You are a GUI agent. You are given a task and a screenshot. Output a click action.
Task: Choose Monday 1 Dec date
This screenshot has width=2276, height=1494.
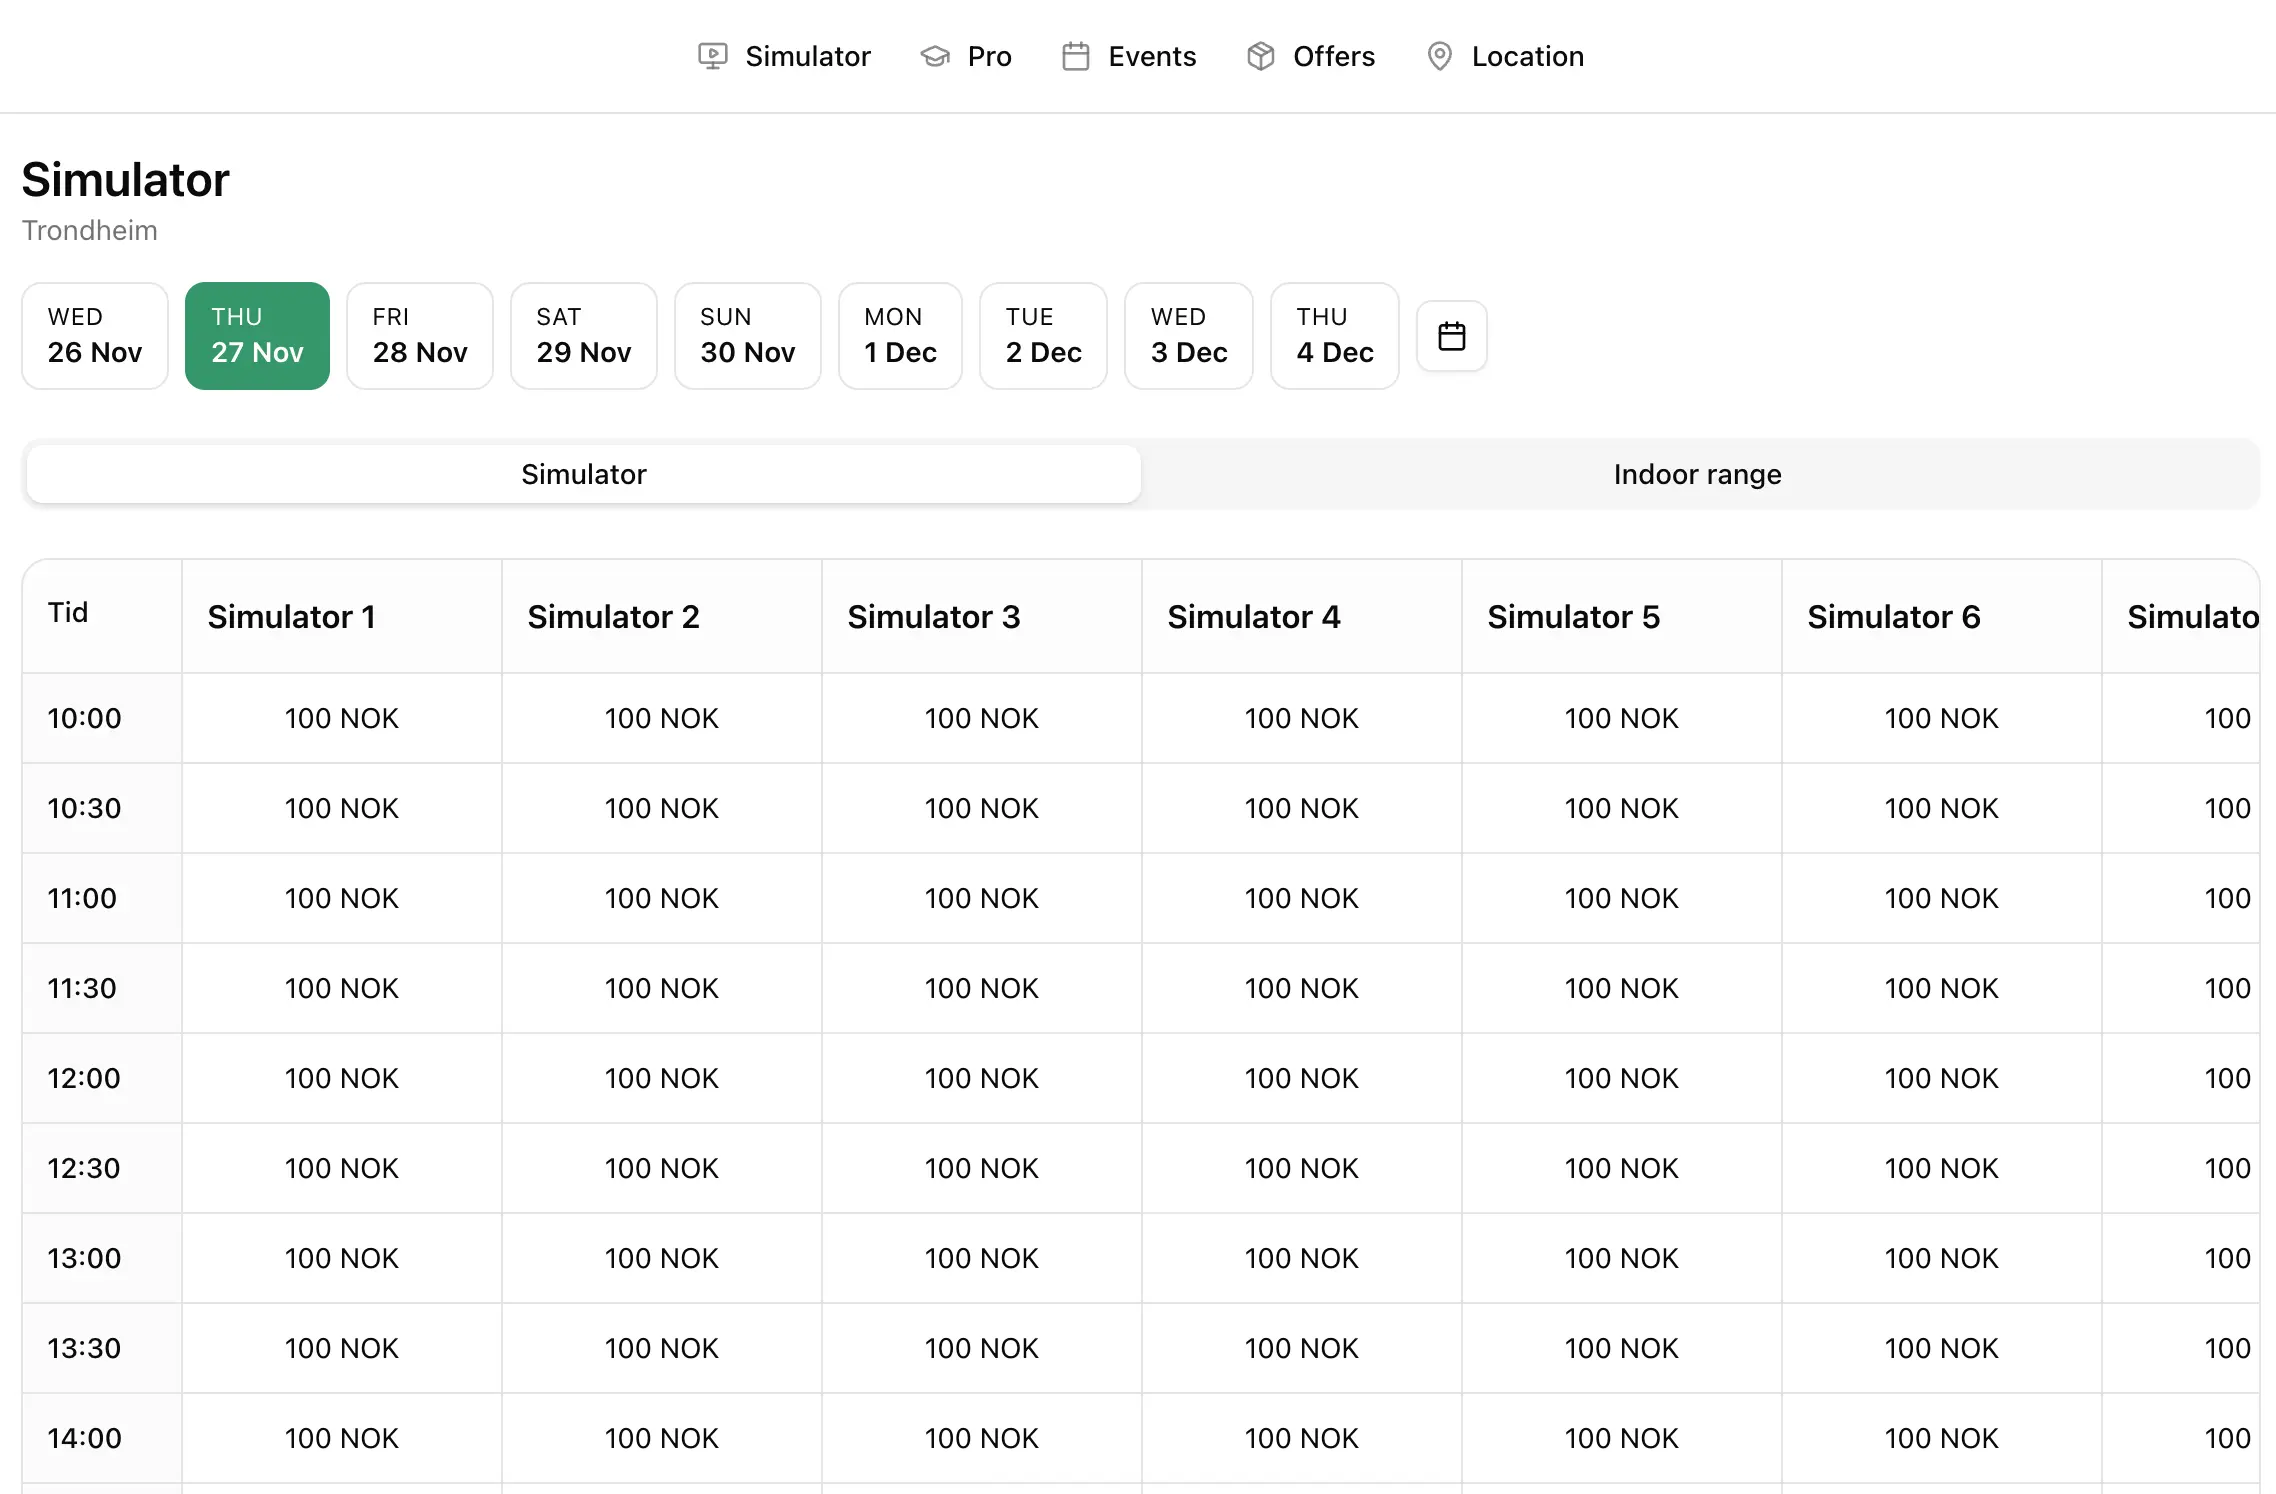pyautogui.click(x=900, y=336)
